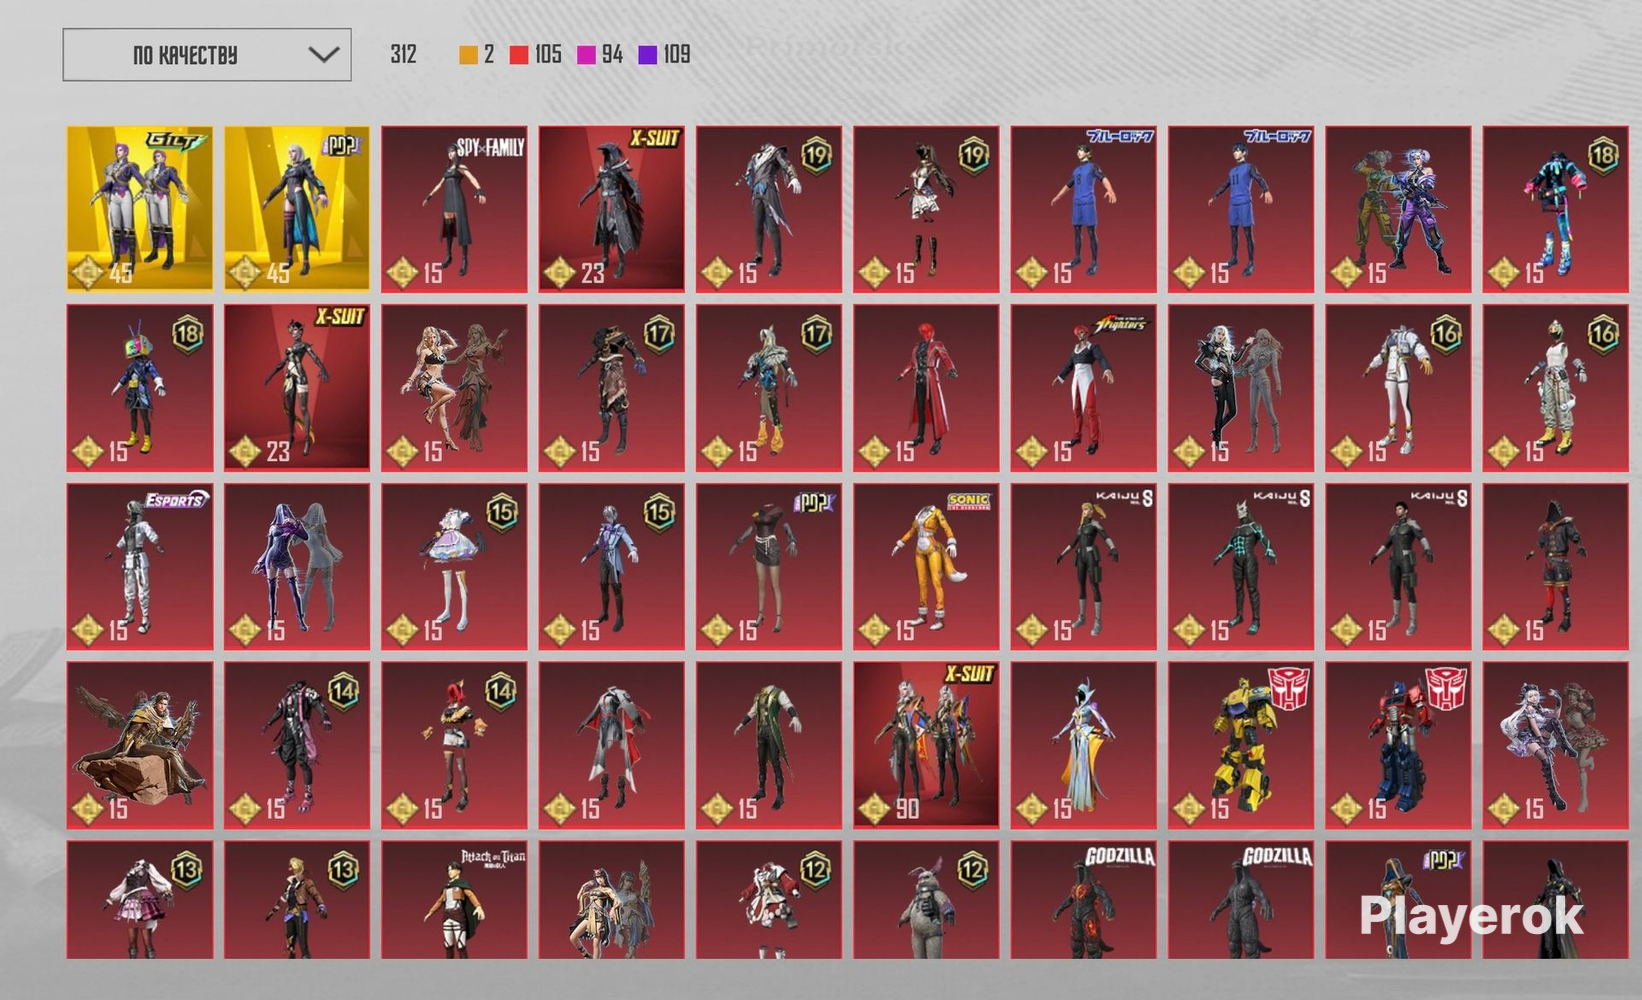Open the ESPORTS white outfit card

pos(140,567)
